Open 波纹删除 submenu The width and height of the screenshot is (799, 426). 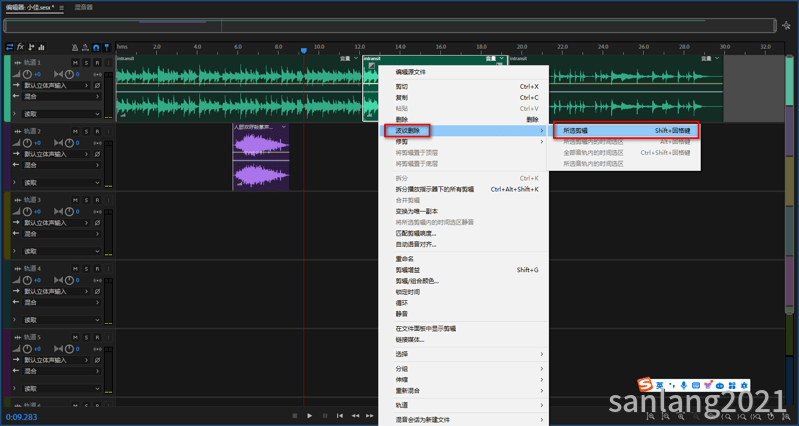tap(463, 131)
